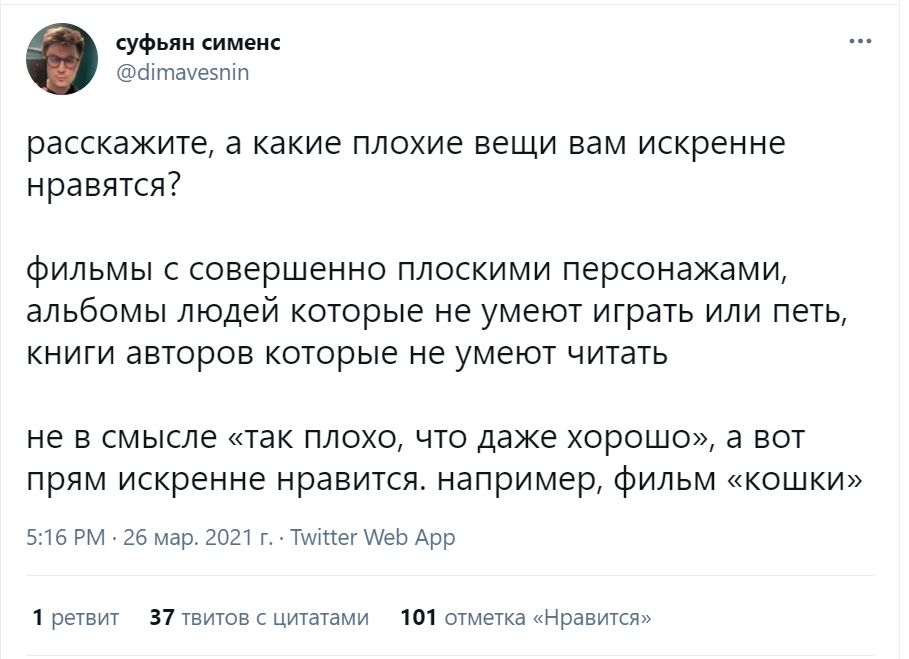Viewport: 909px width, 659px height.
Task: Open the three-dot more options menu
Action: point(859,42)
